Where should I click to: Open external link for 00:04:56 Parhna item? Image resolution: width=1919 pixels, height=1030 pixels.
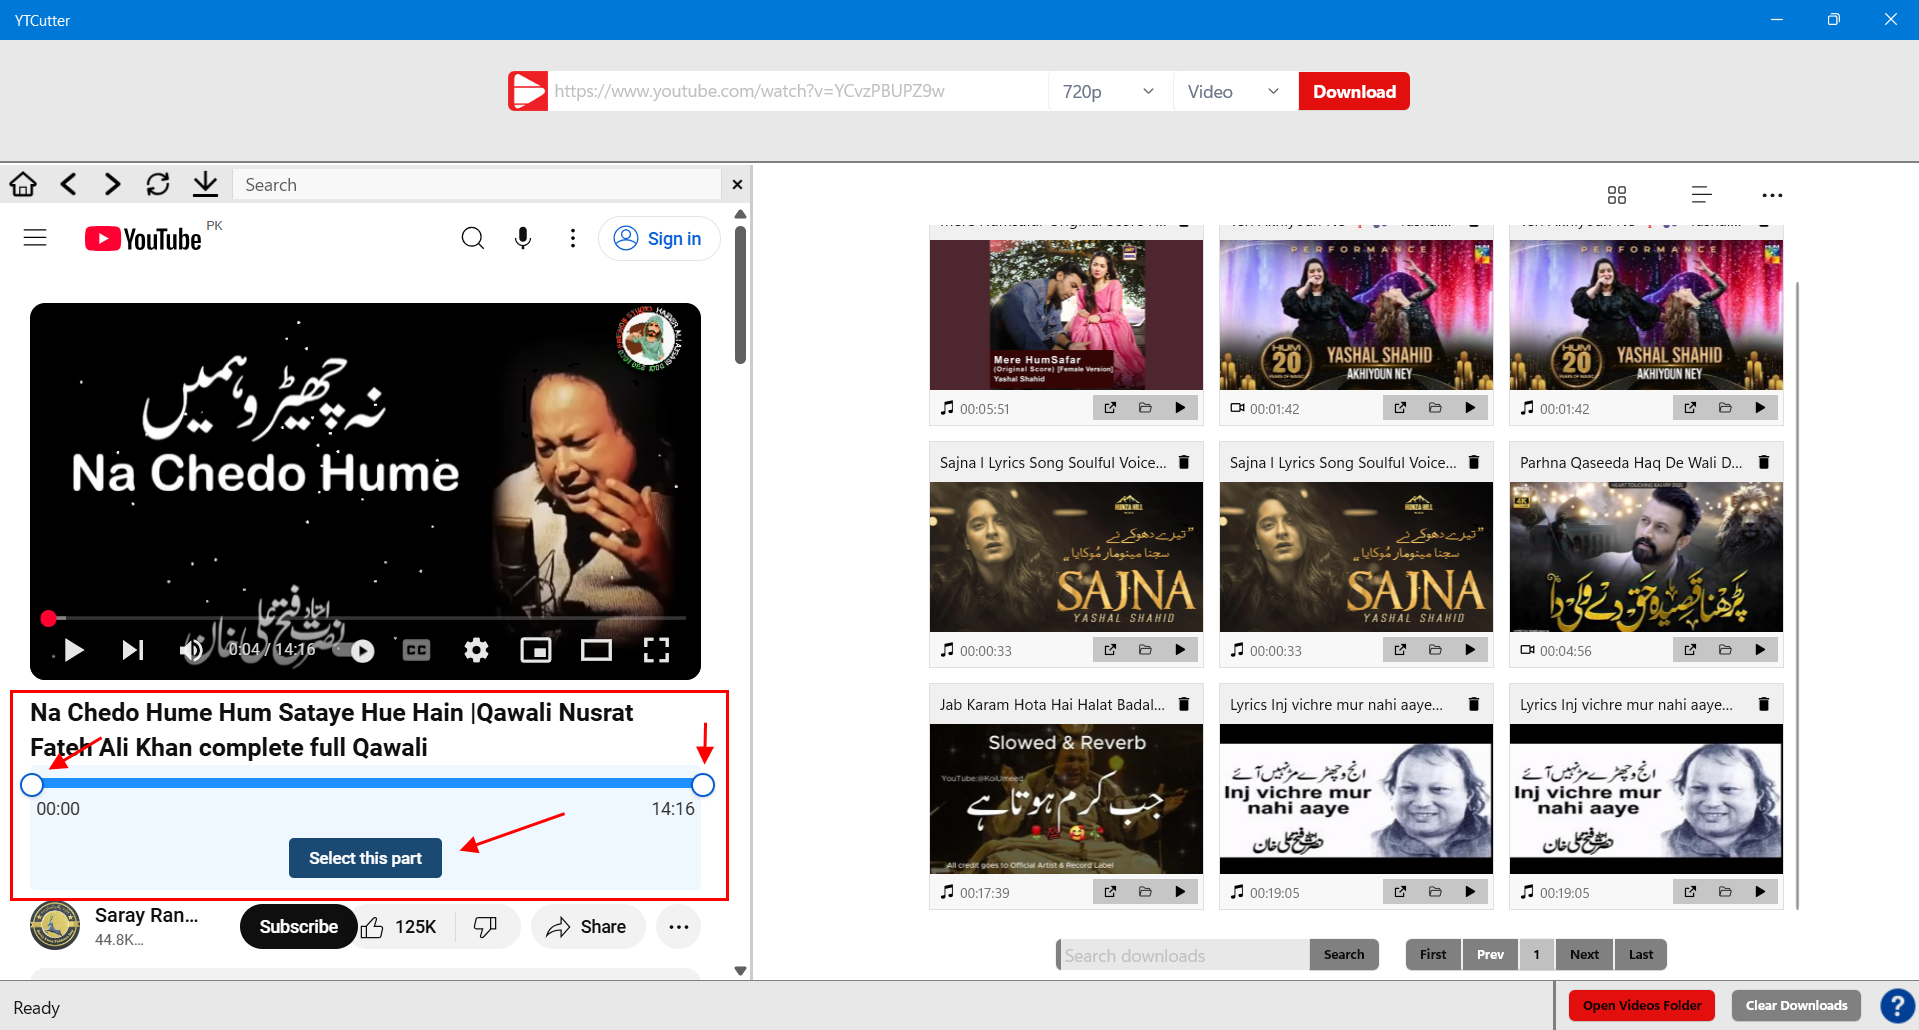coord(1690,650)
